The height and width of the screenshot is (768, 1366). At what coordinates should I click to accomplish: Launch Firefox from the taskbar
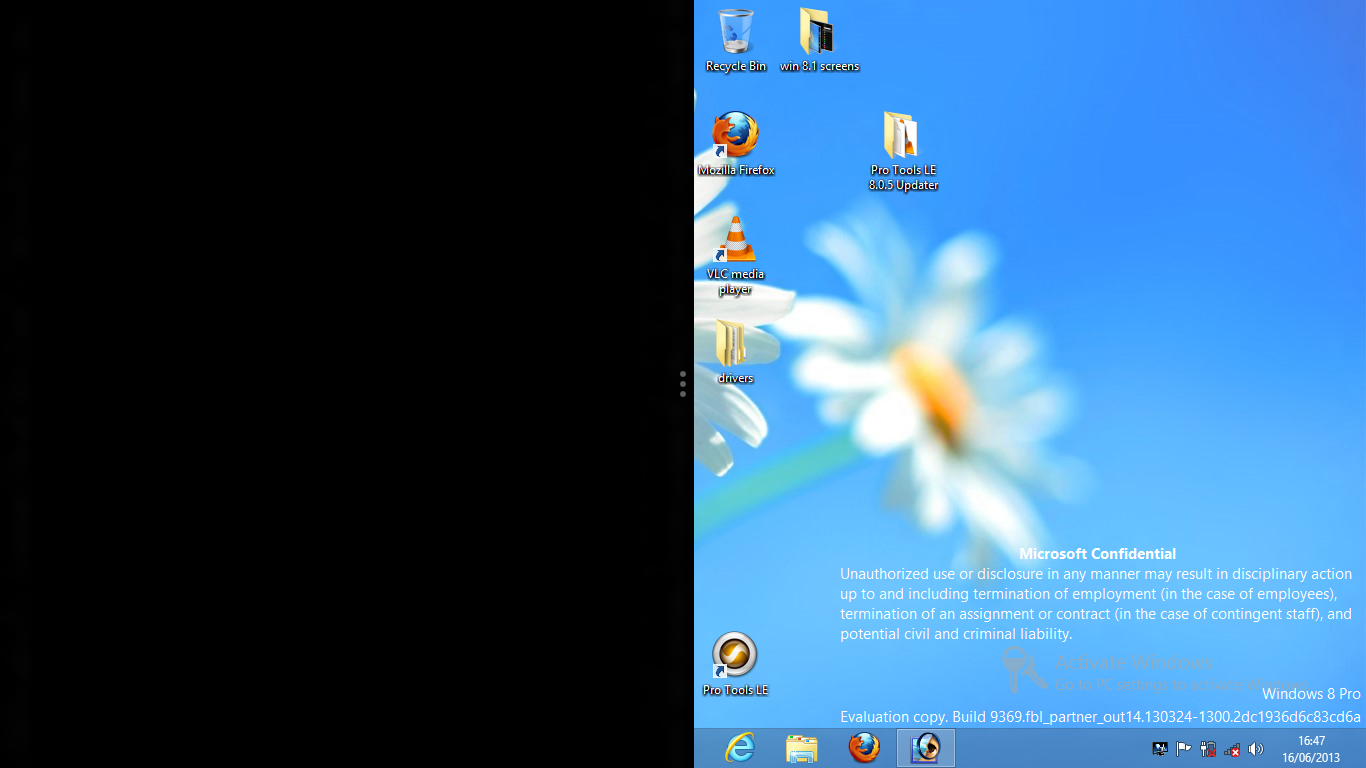[x=864, y=748]
